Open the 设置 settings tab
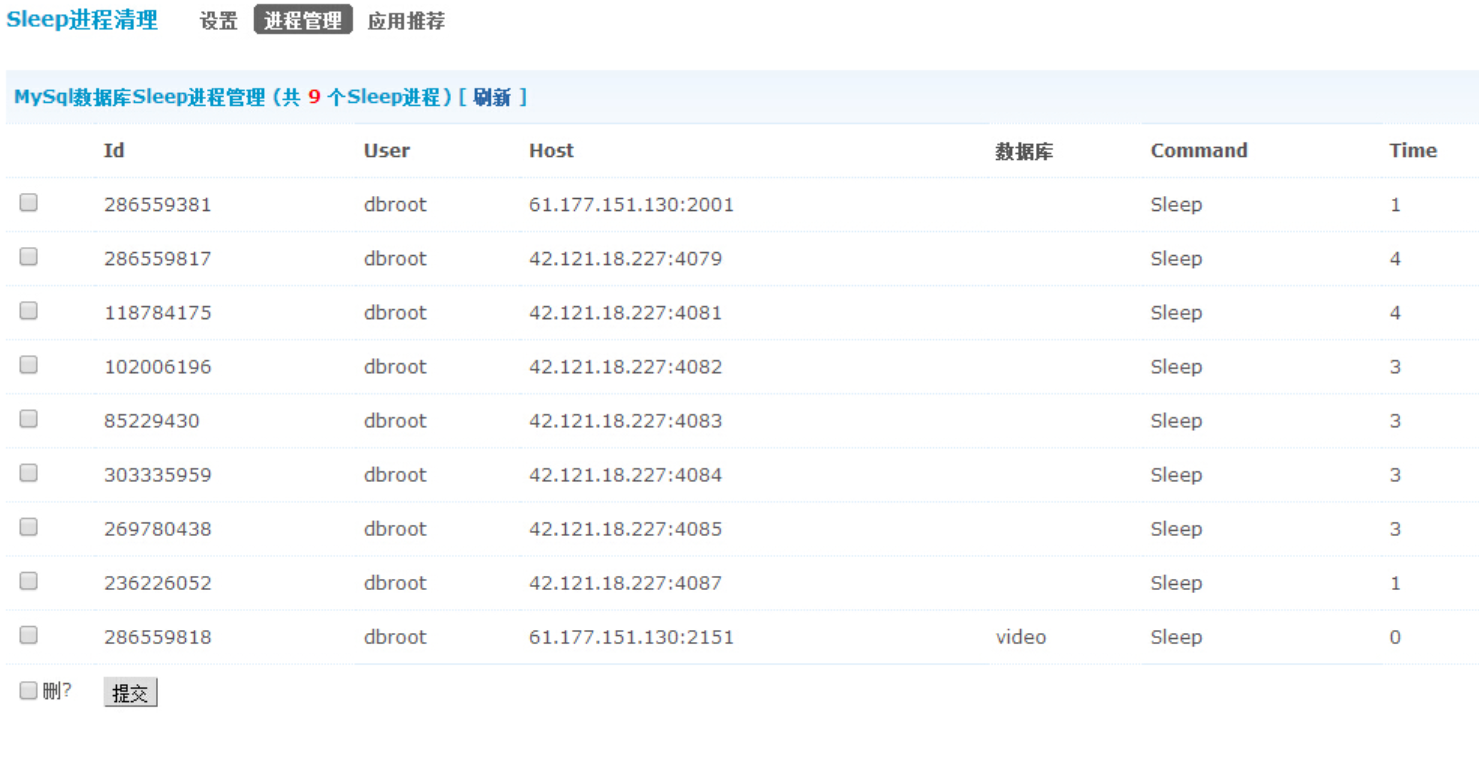The image size is (1479, 783). (x=219, y=21)
